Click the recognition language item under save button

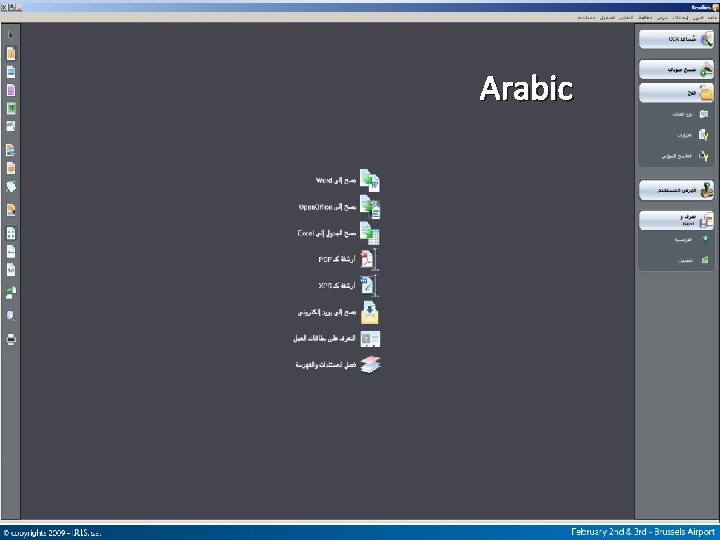pyautogui.click(x=691, y=240)
